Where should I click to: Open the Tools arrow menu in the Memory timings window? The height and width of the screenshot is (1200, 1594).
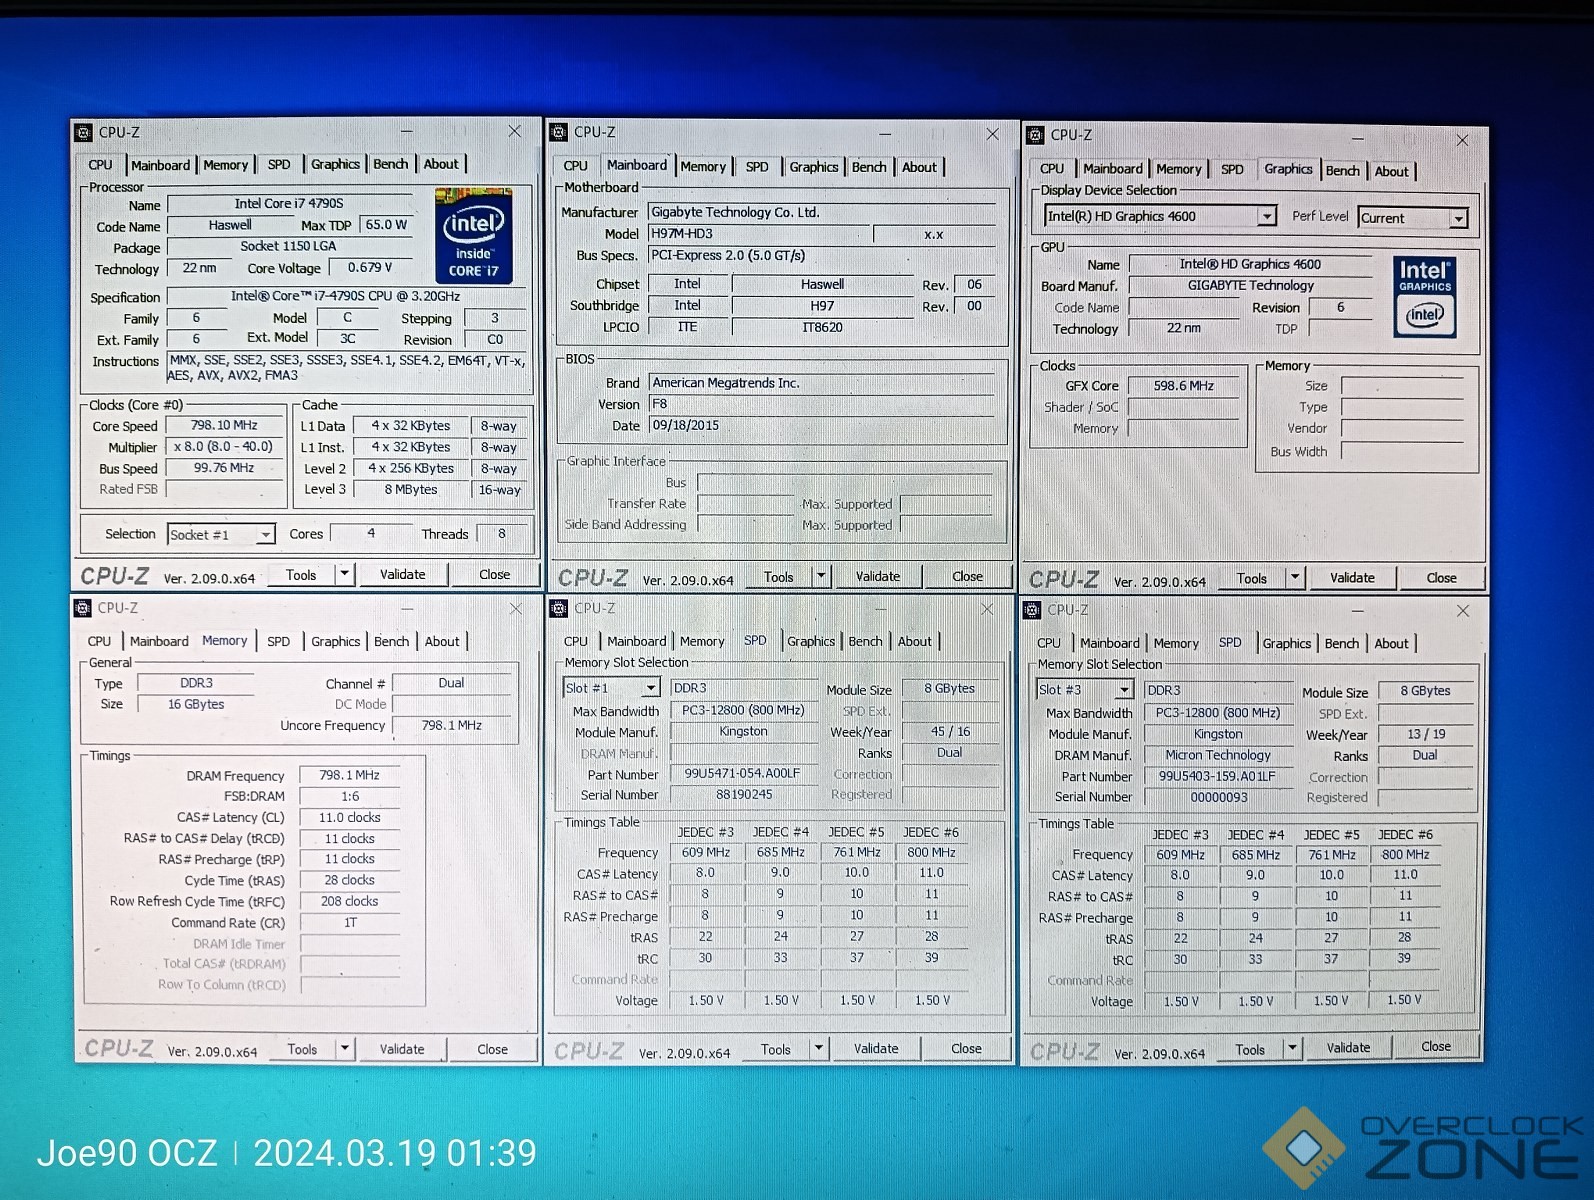tap(345, 1049)
